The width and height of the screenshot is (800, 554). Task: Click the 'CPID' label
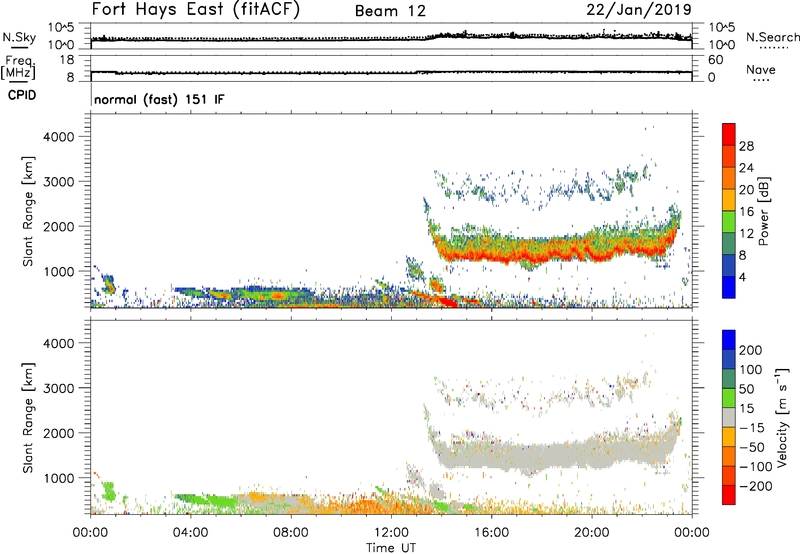tap(22, 95)
